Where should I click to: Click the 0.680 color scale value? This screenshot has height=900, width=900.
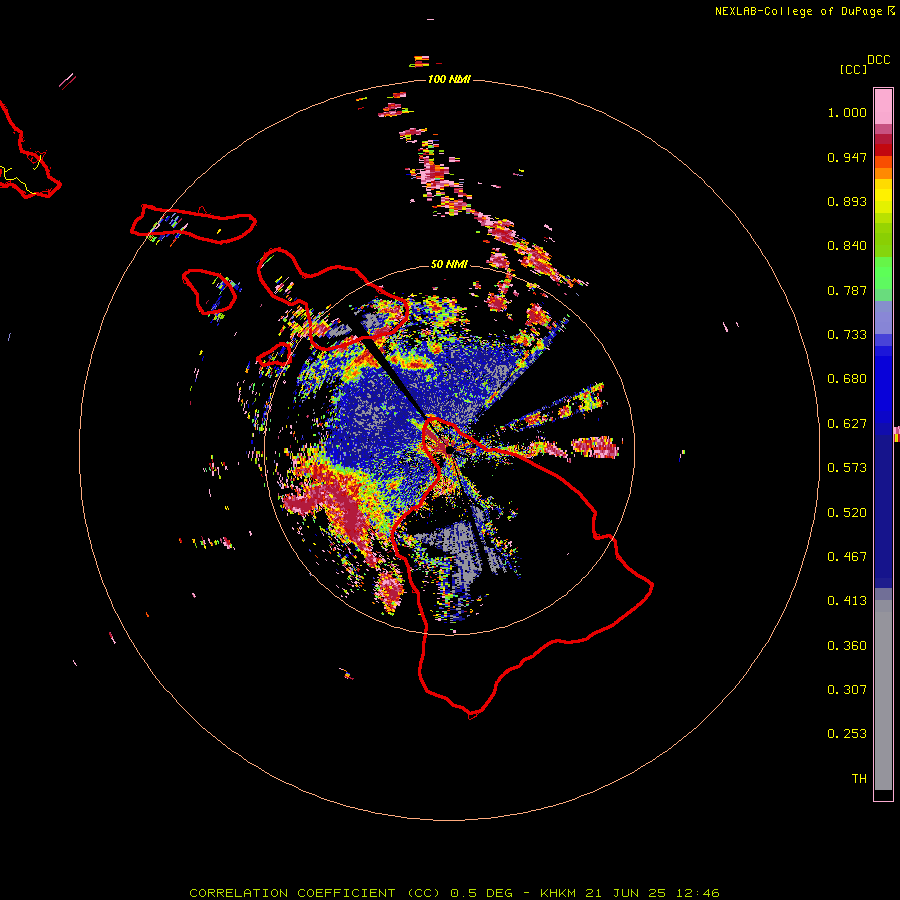[x=847, y=379]
